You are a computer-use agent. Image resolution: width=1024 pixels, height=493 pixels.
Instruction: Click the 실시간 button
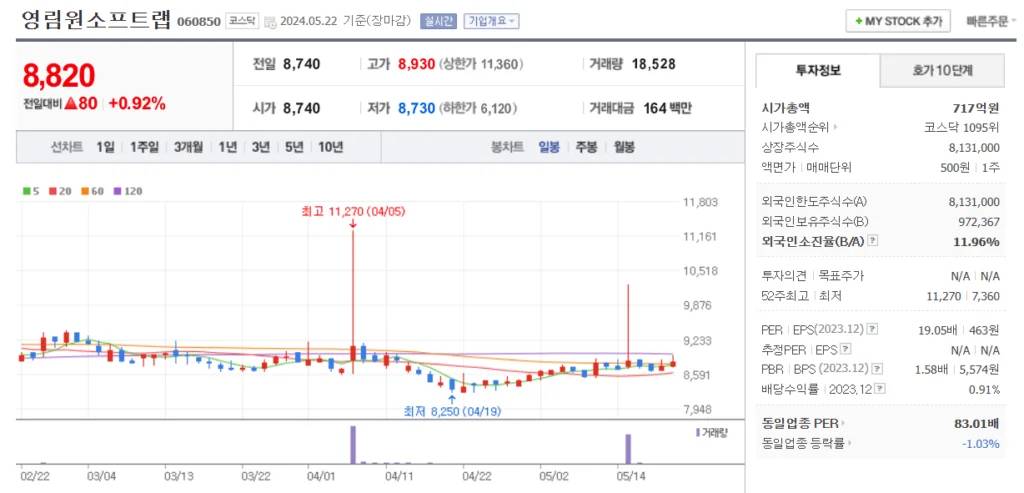pyautogui.click(x=438, y=21)
